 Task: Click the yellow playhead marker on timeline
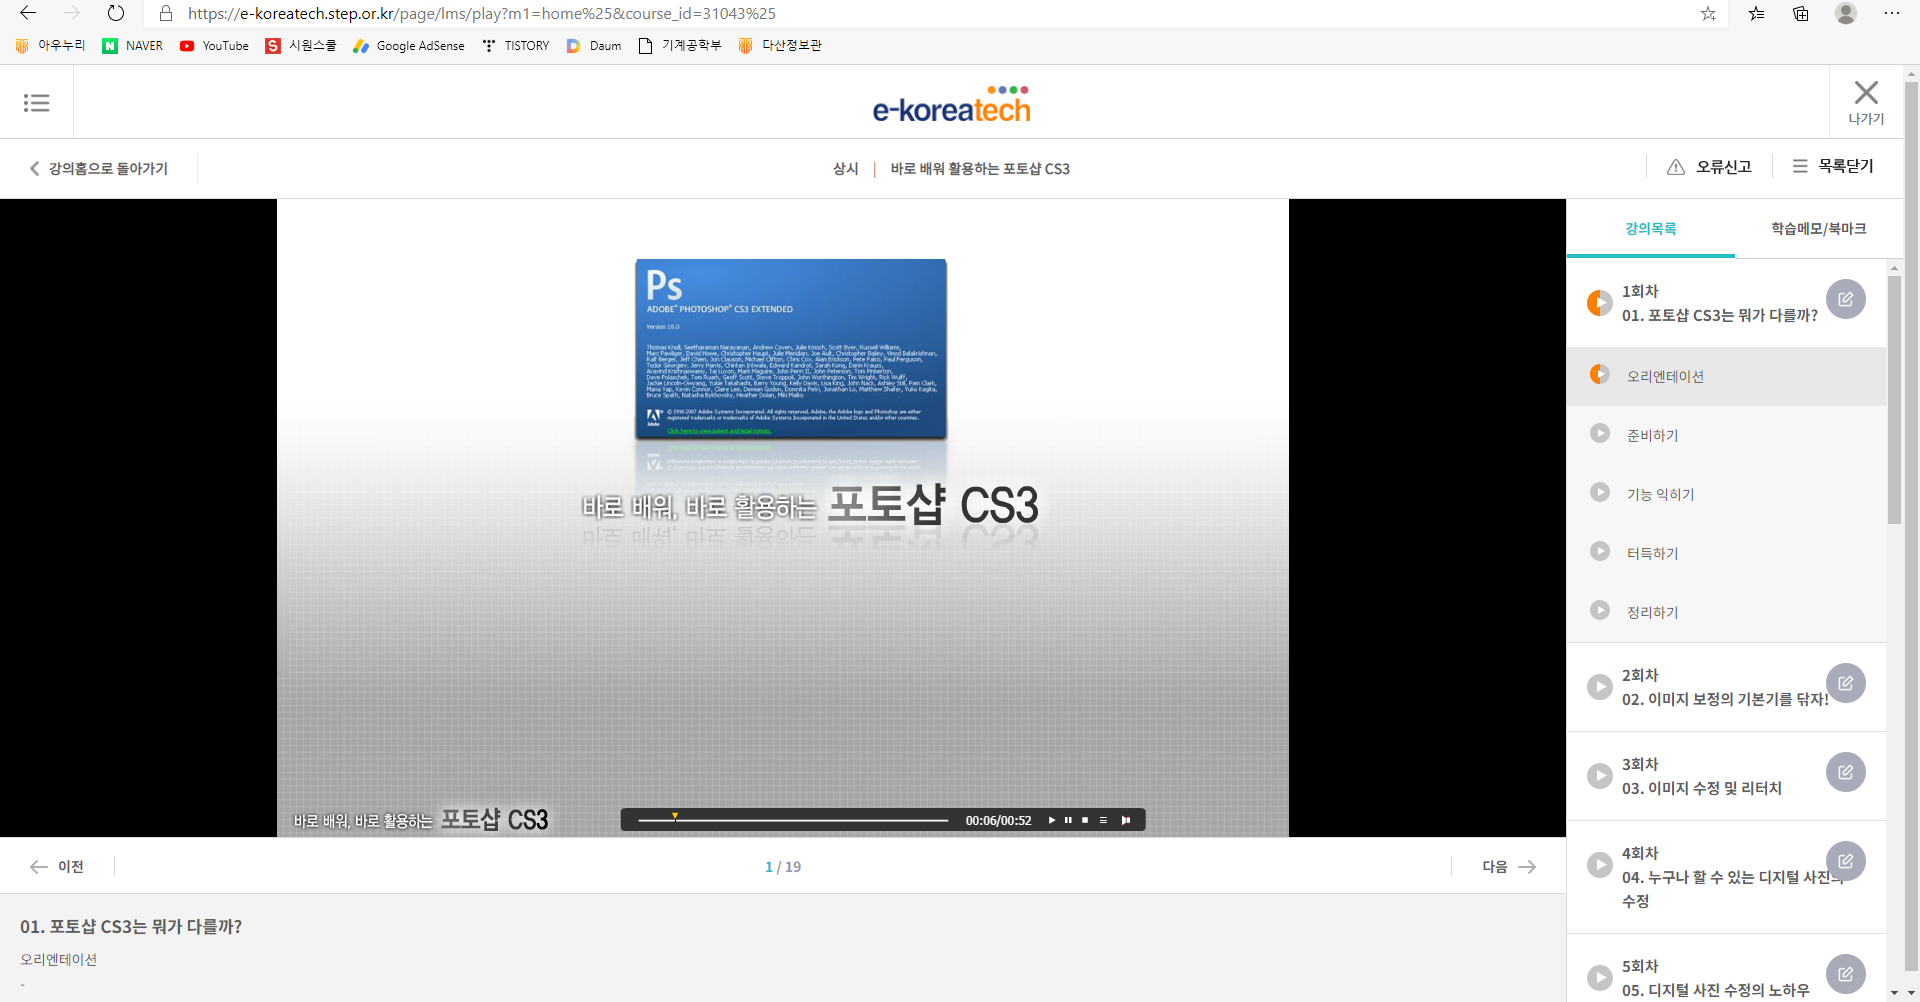pos(675,817)
